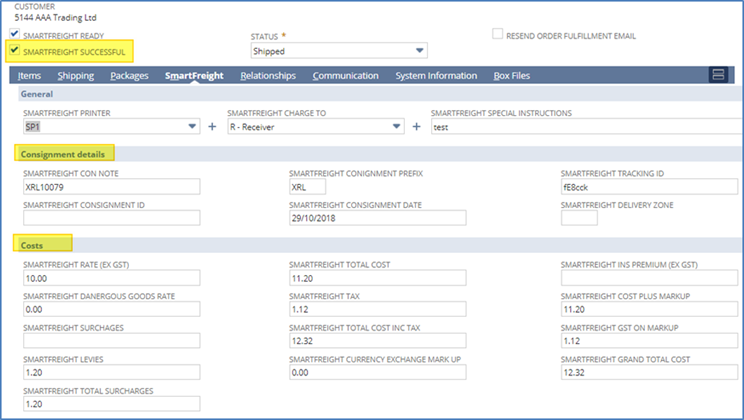This screenshot has width=744, height=420.
Task: Click SmartFreight Cost Plus Markup field
Action: (x=649, y=309)
